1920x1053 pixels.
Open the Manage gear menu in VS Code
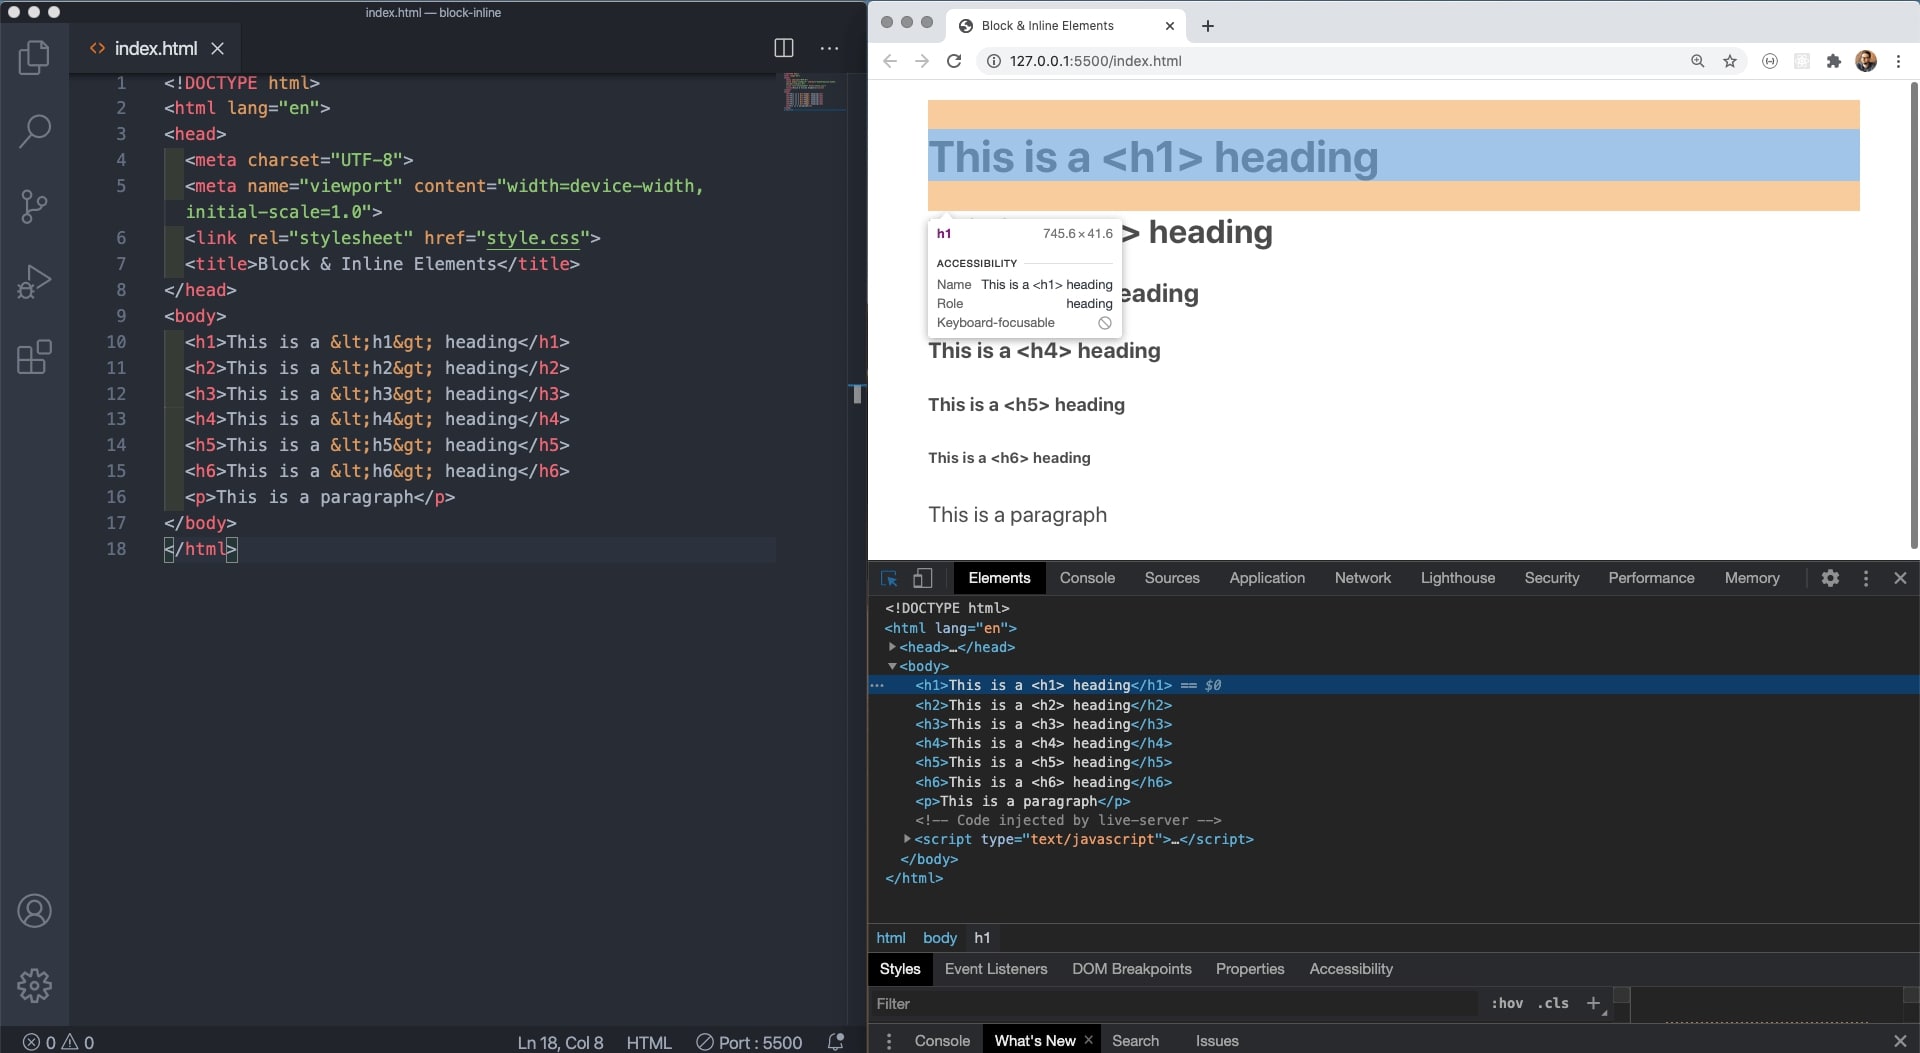pyautogui.click(x=34, y=986)
